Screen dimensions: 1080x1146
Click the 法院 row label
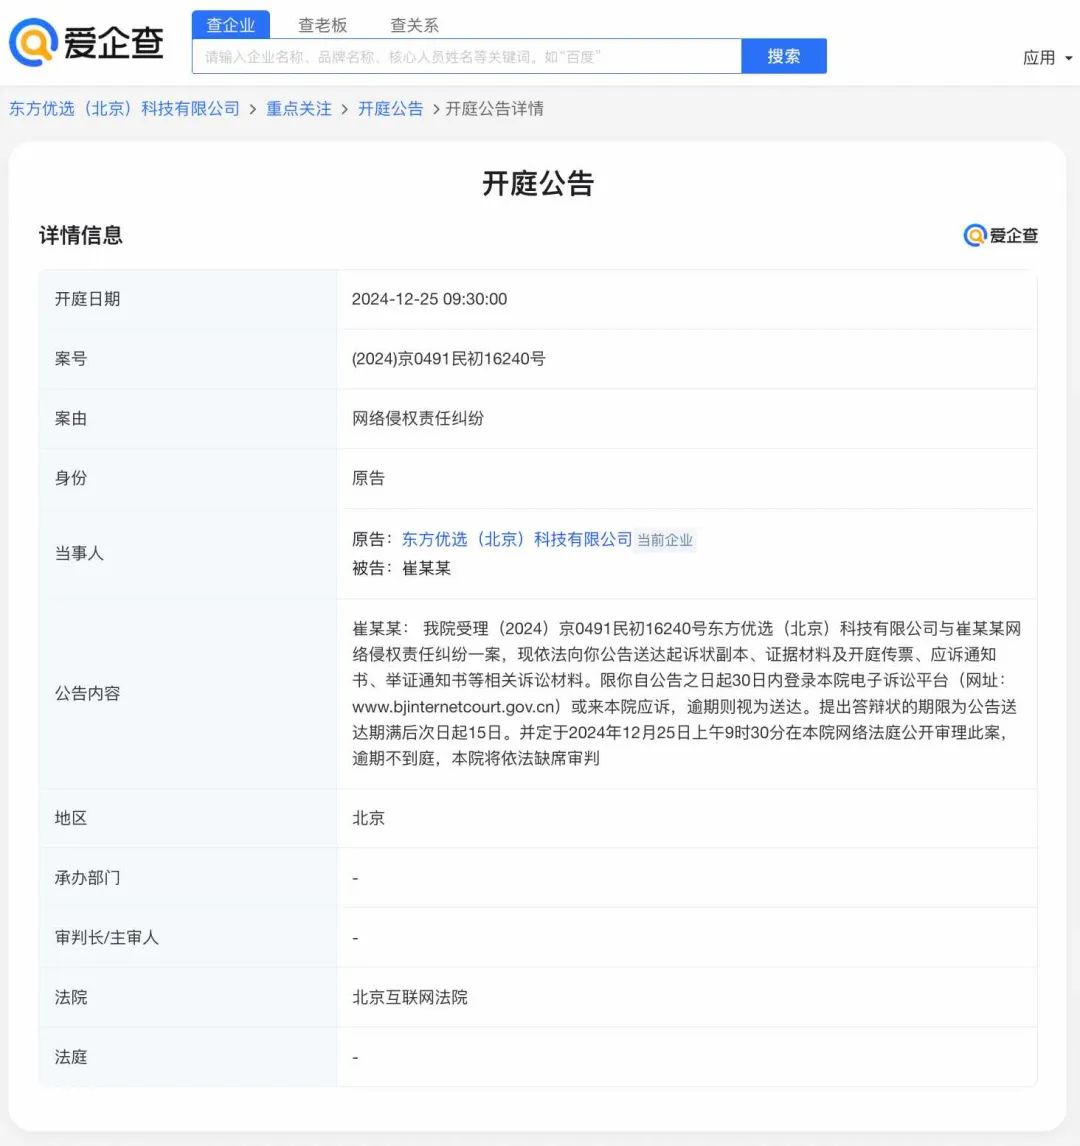coord(71,998)
